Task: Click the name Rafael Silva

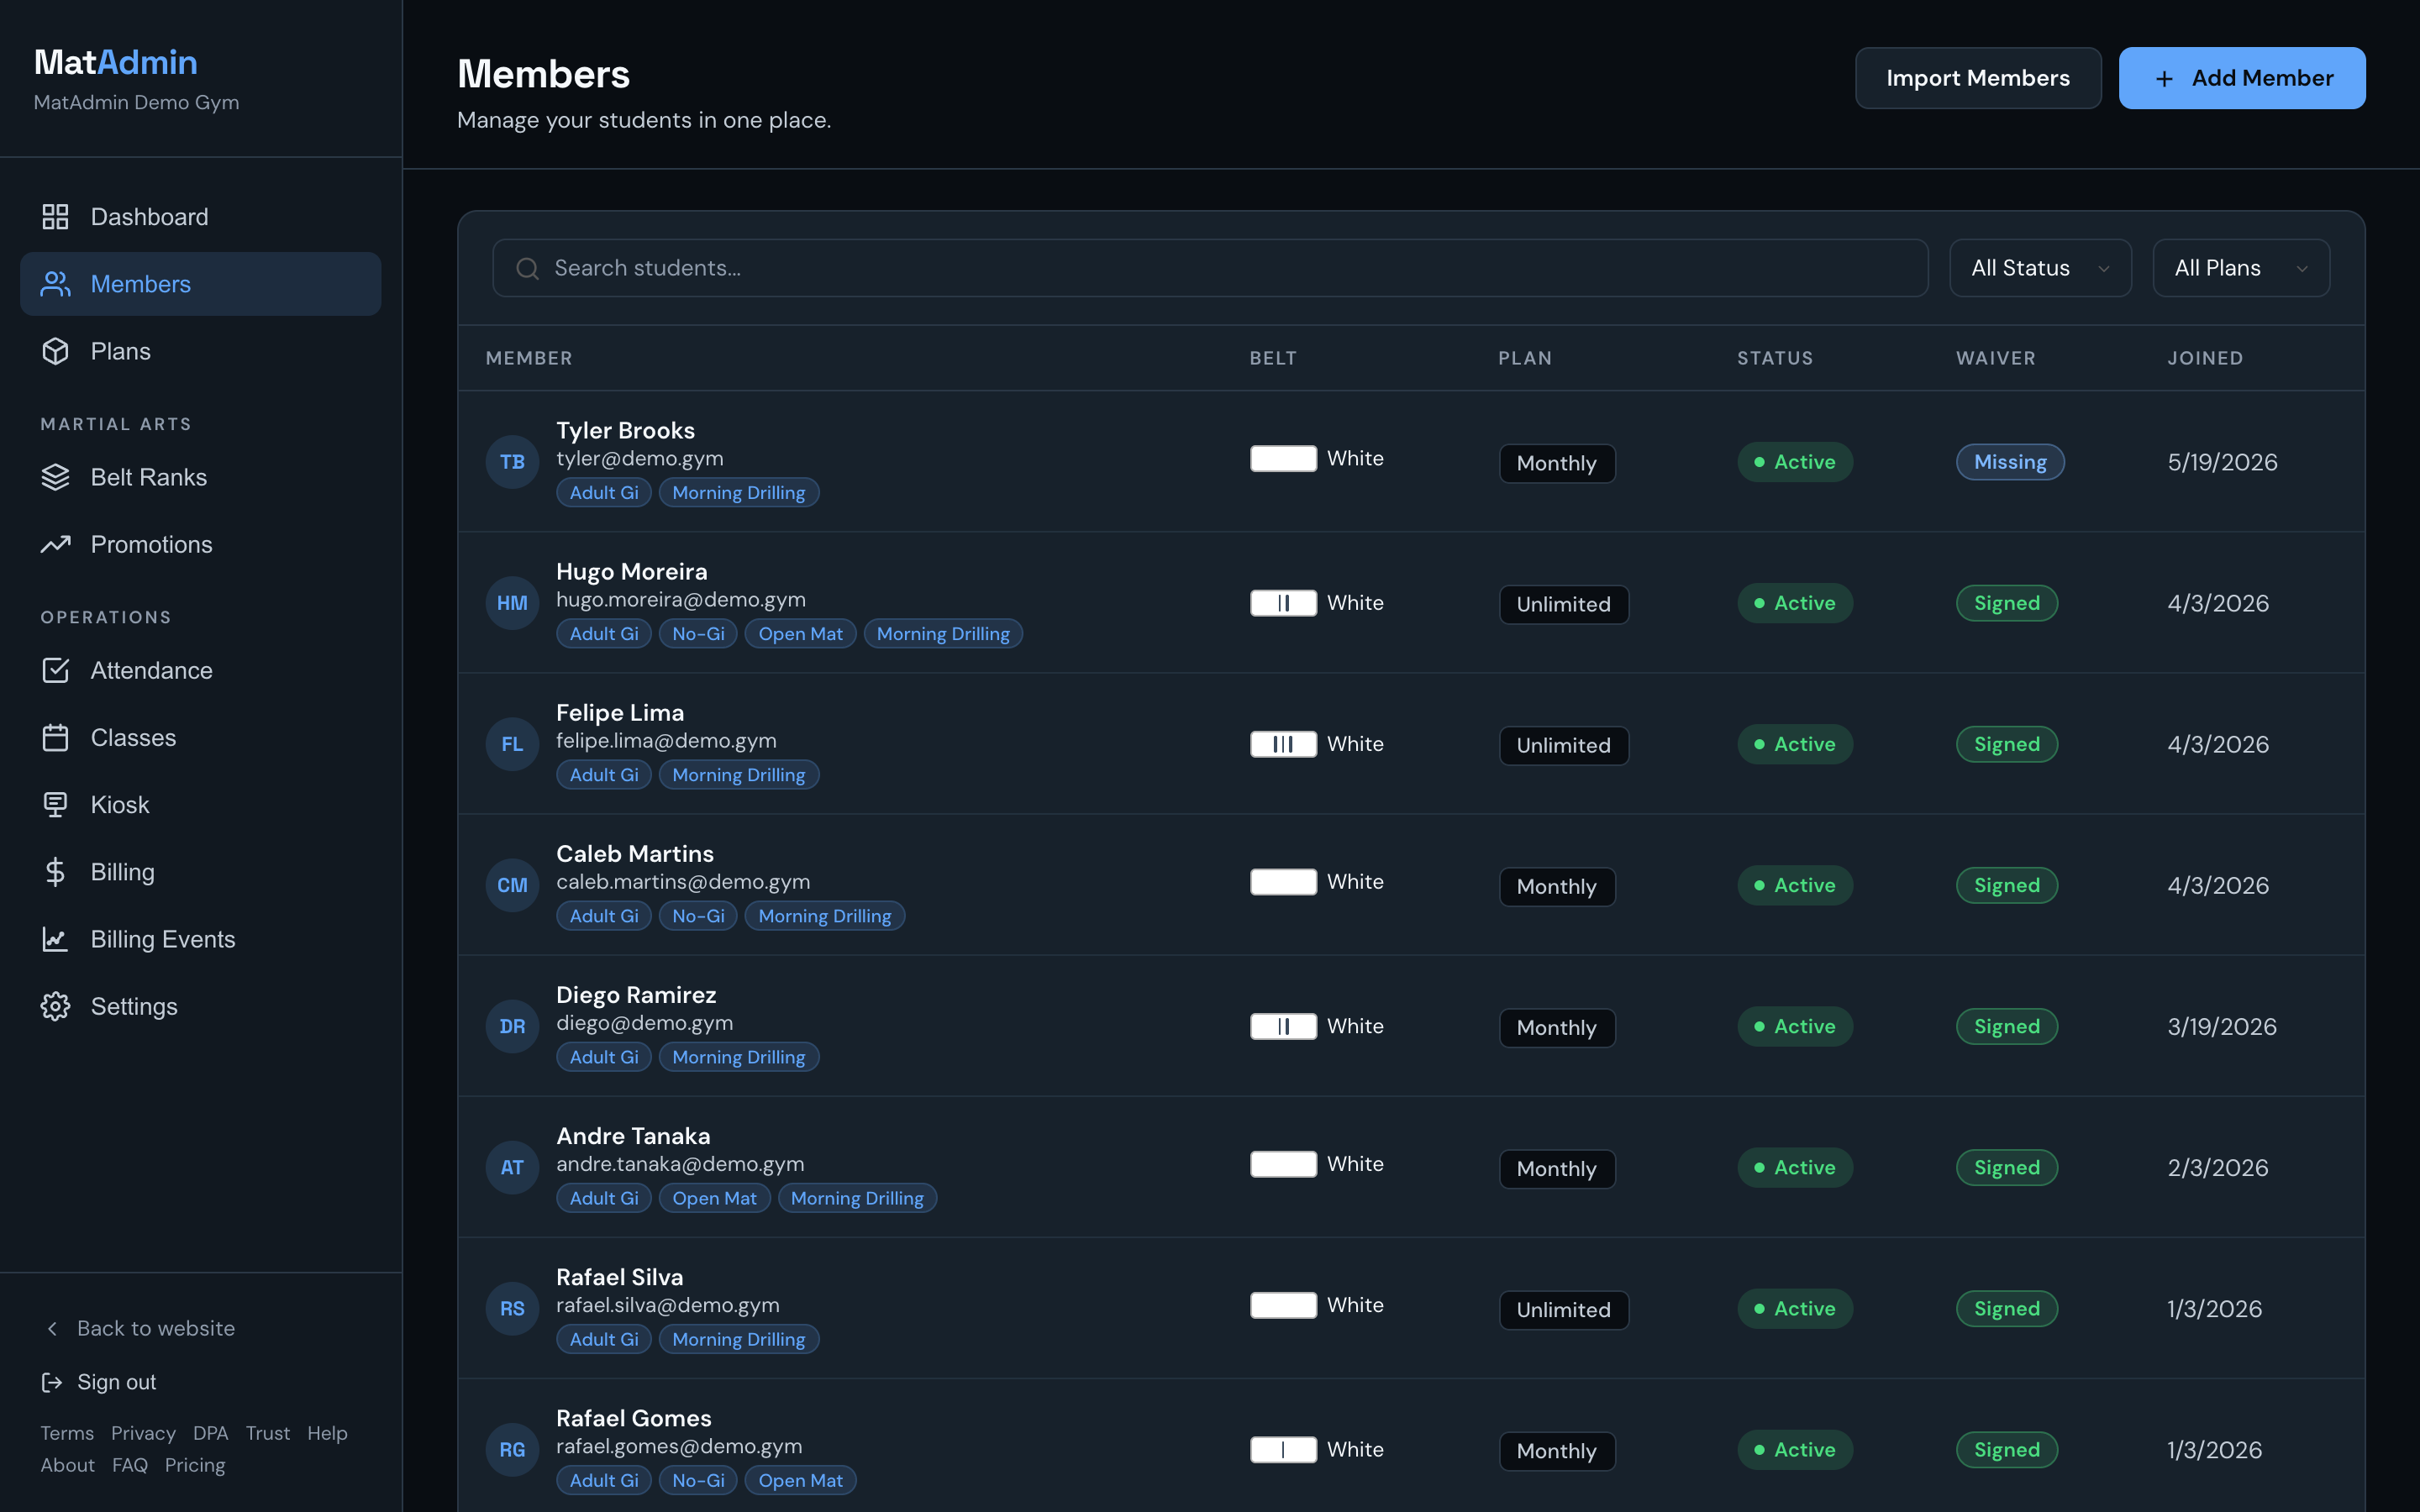Action: coord(620,1277)
